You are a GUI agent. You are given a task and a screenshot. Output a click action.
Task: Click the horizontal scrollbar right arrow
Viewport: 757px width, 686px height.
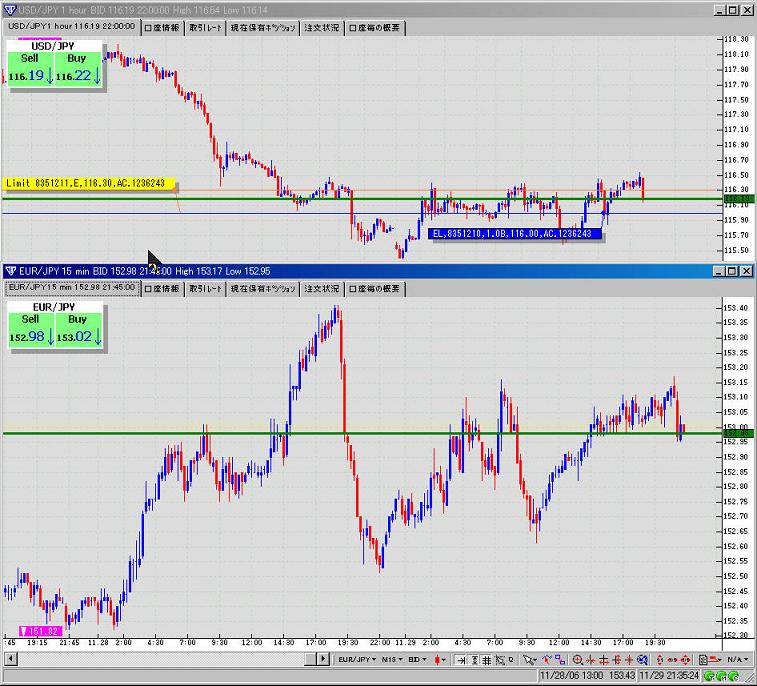pyautogui.click(x=324, y=660)
